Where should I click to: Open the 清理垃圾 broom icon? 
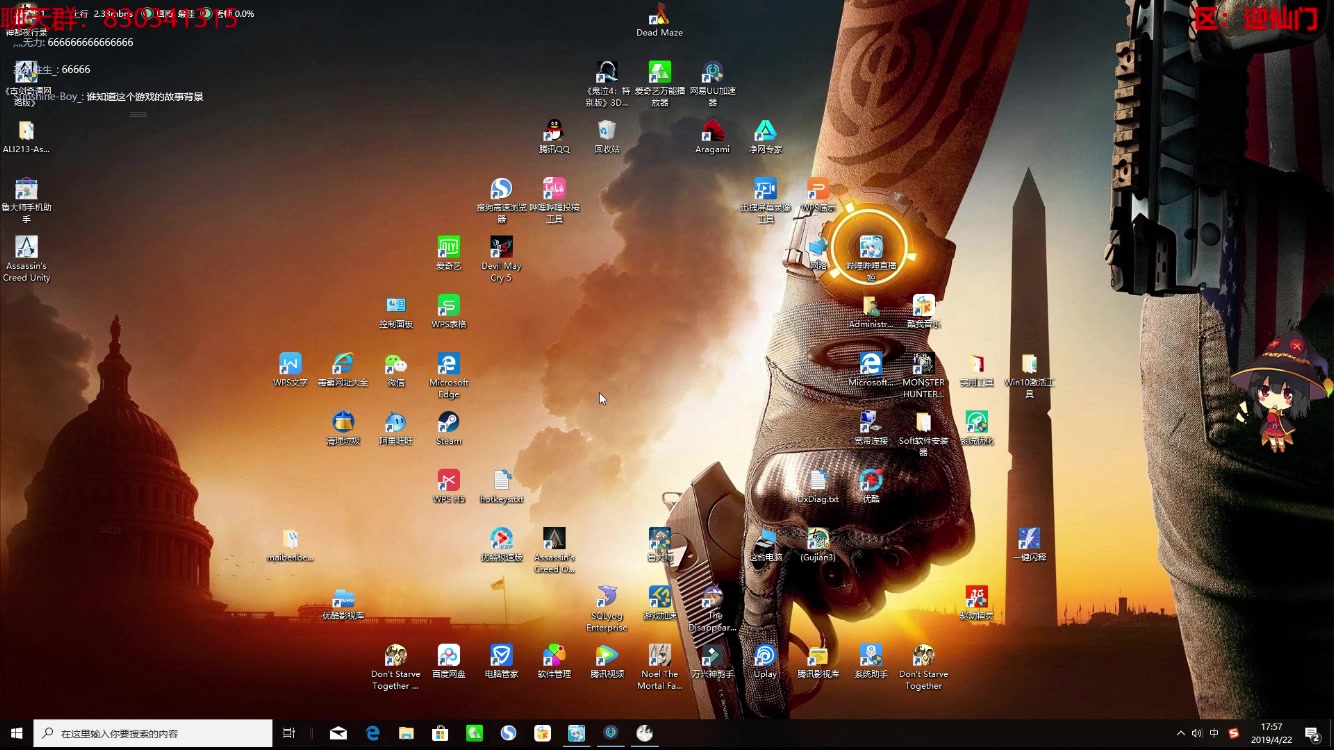click(x=343, y=429)
